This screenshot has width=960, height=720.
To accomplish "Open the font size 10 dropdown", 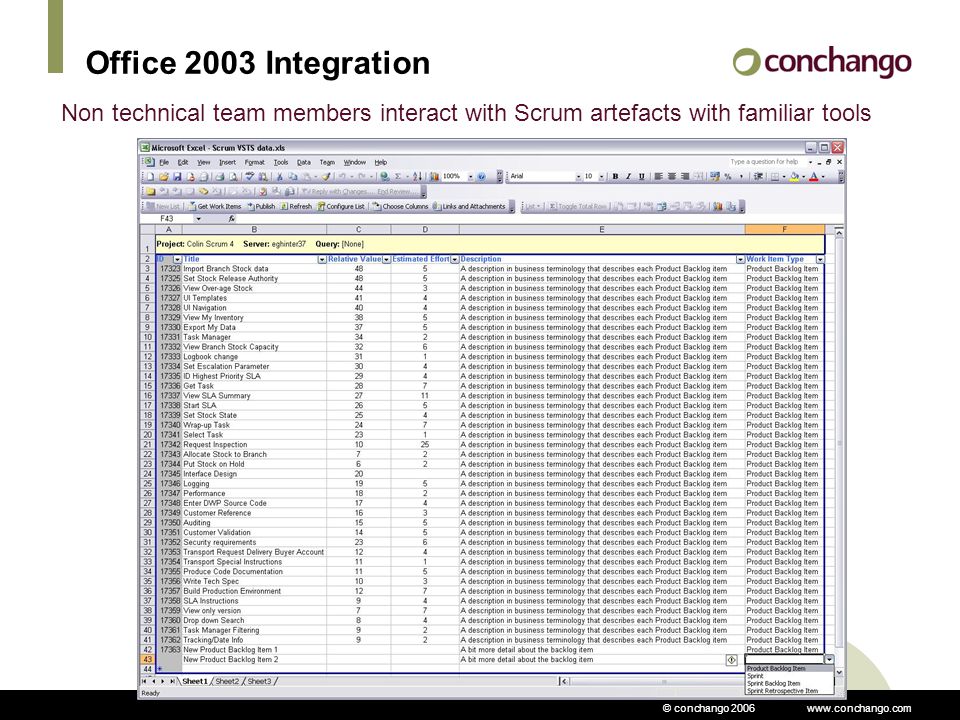I will (601, 176).
